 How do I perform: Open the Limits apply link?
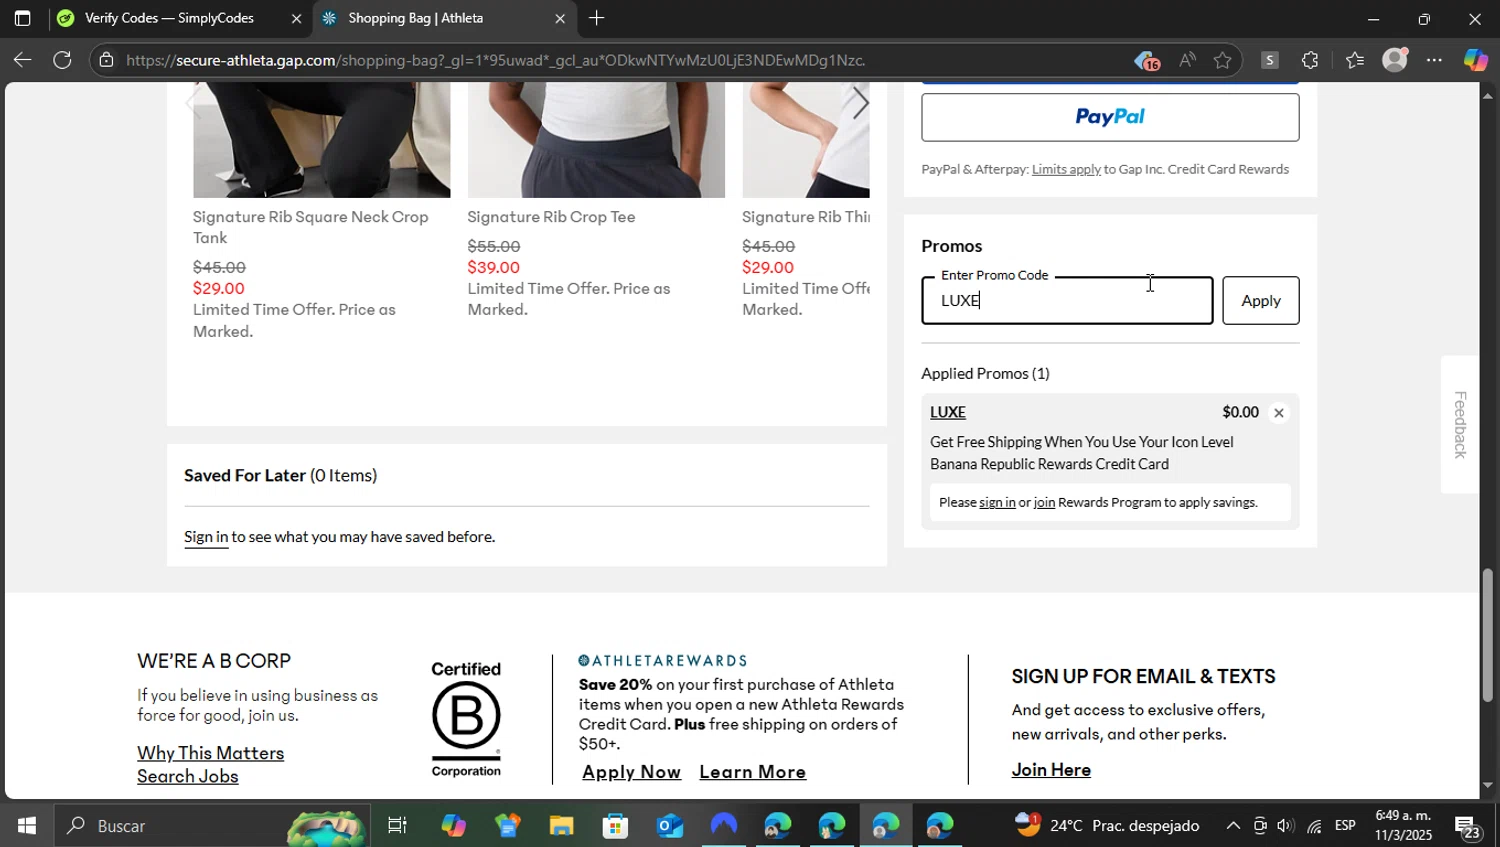point(1066,169)
